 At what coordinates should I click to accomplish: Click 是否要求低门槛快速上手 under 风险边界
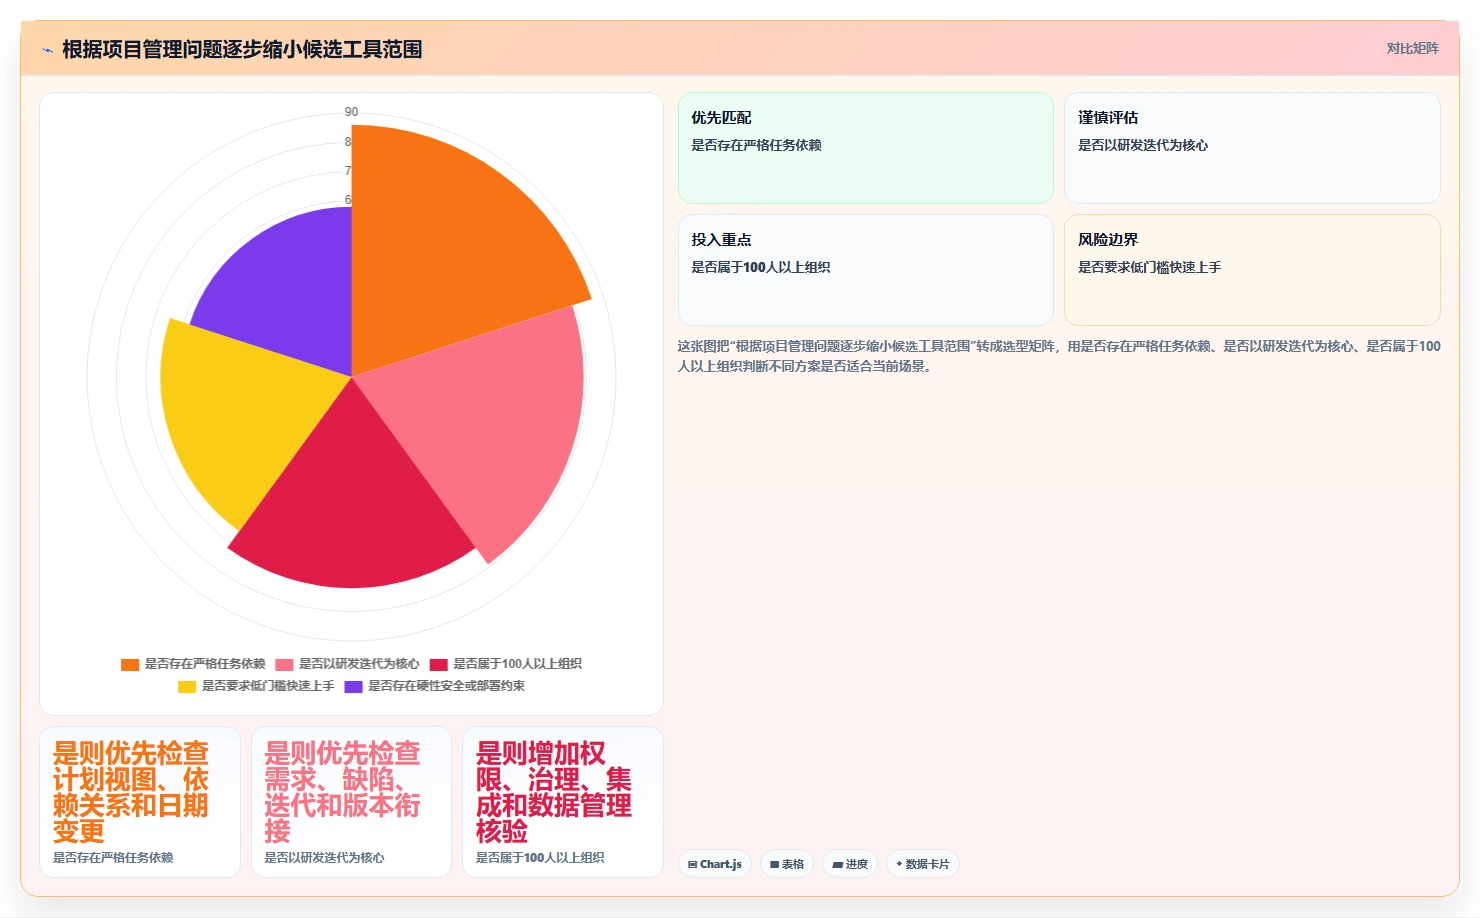point(1149,267)
